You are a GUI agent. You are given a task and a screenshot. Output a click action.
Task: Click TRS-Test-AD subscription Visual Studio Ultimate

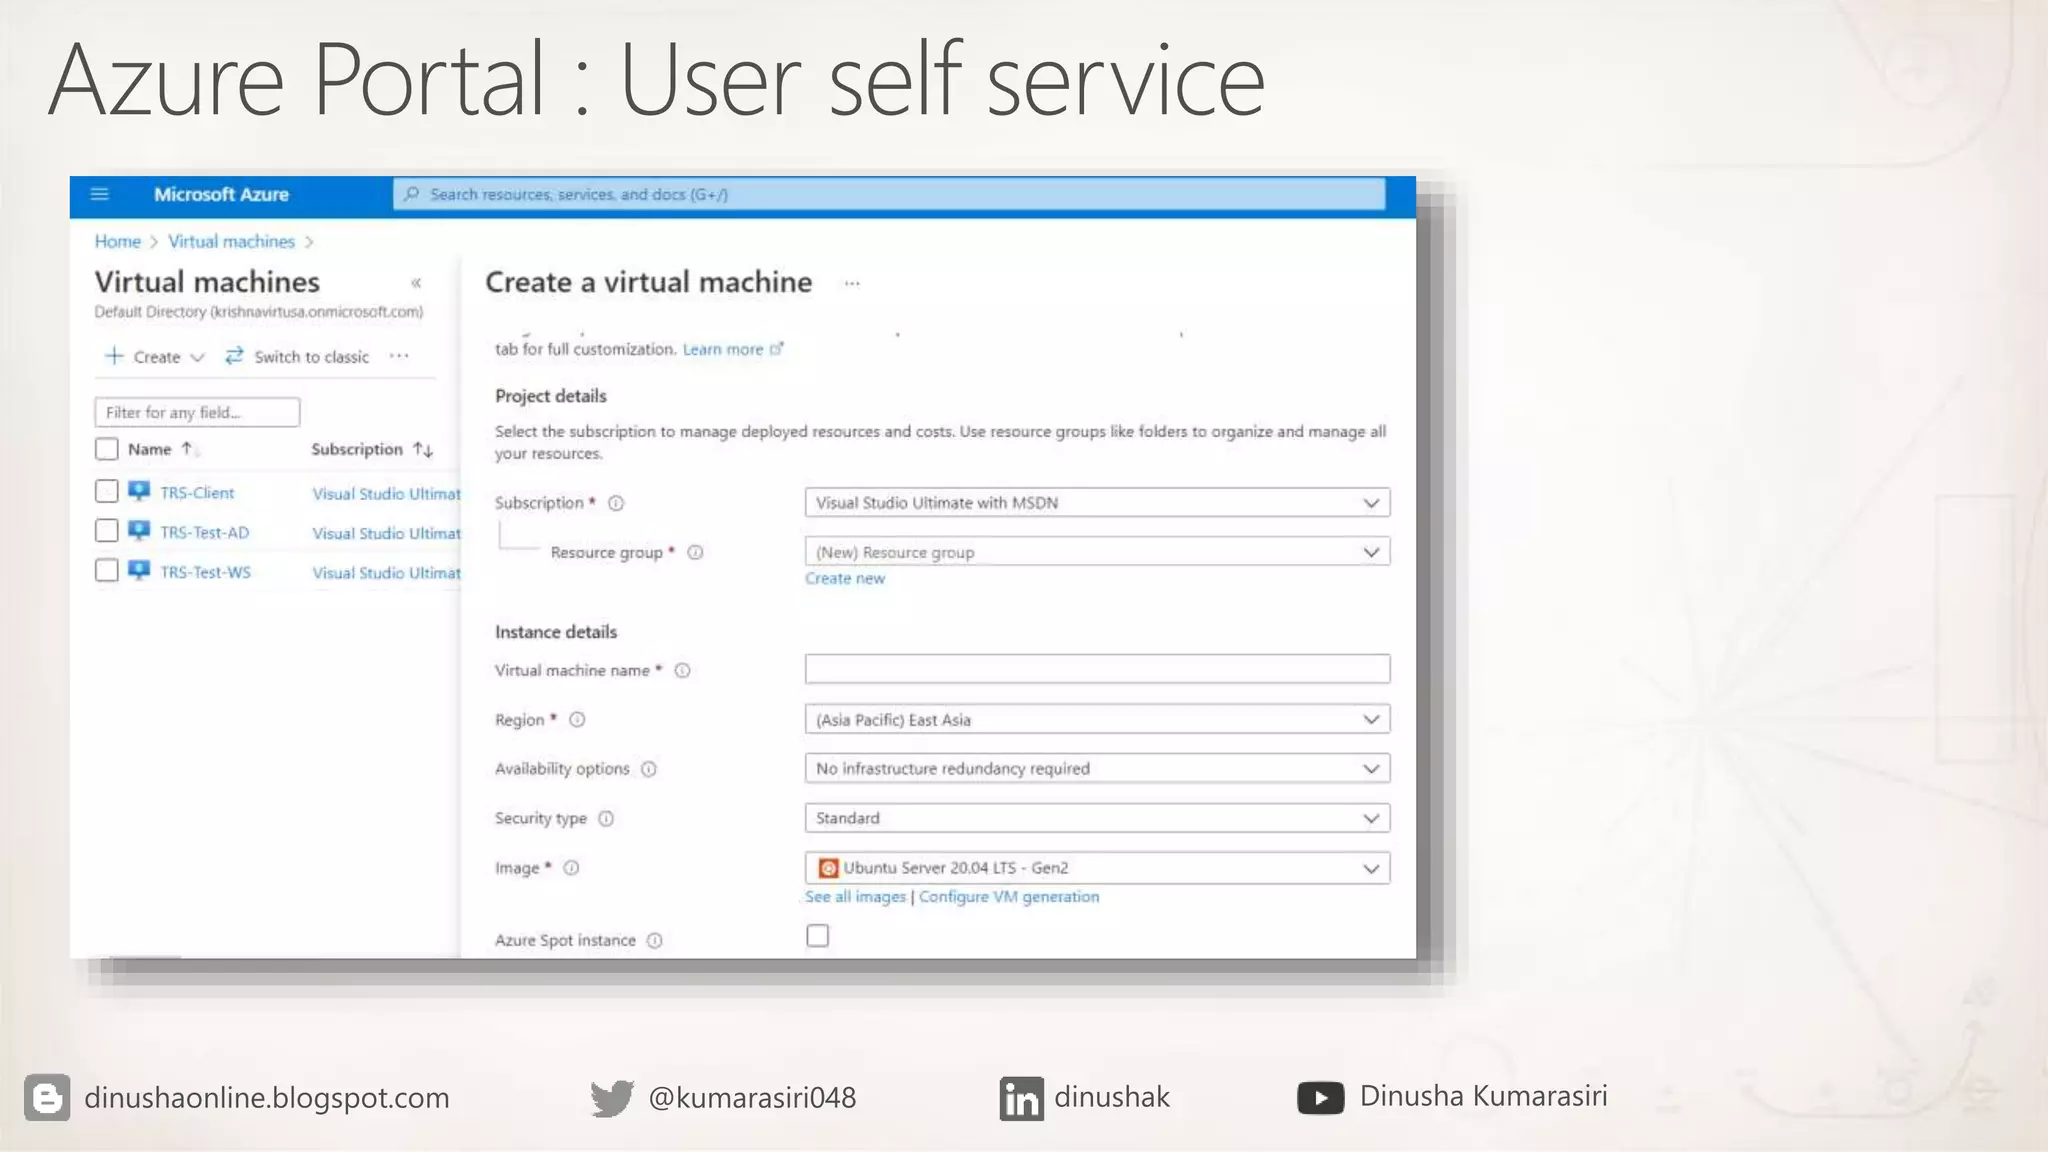pyautogui.click(x=386, y=533)
